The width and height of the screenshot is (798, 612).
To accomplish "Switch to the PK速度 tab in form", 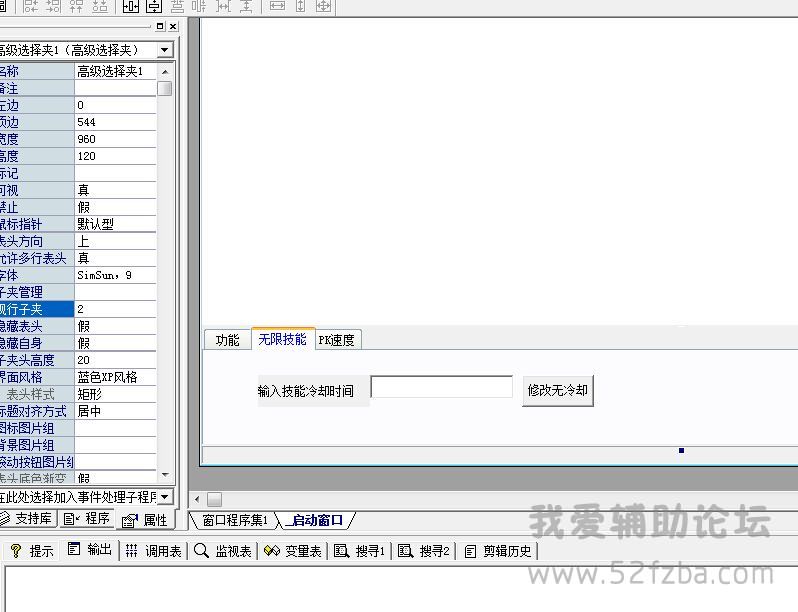I will pyautogui.click(x=337, y=340).
